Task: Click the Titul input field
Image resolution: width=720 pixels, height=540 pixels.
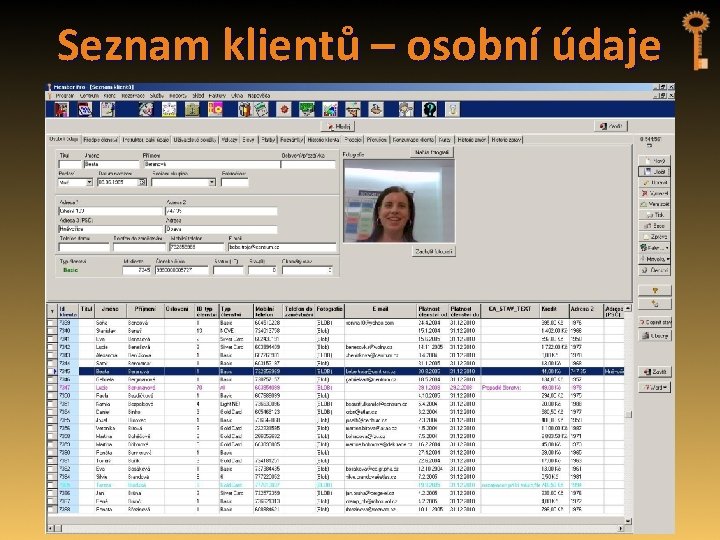Action: pyautogui.click(x=70, y=164)
